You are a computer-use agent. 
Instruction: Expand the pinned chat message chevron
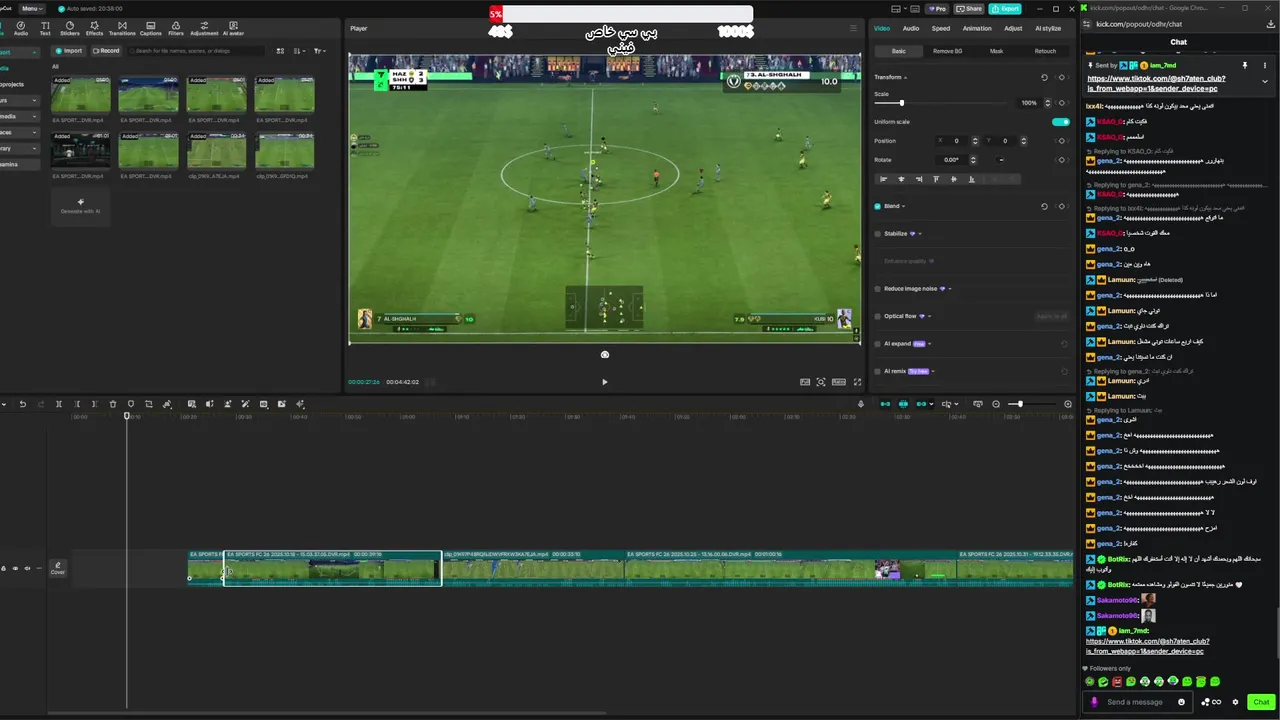pos(1265,82)
